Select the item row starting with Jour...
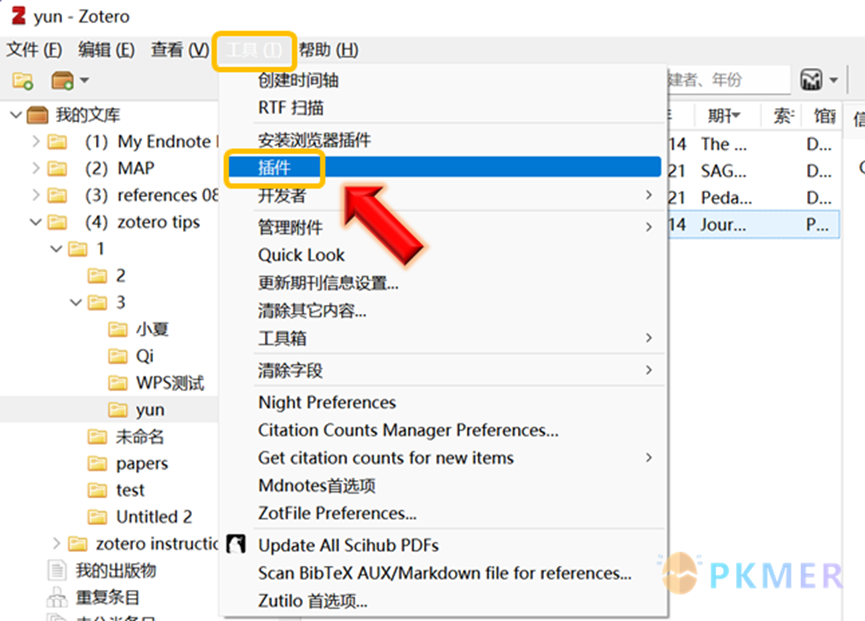This screenshot has height=621, width=865. click(x=754, y=224)
